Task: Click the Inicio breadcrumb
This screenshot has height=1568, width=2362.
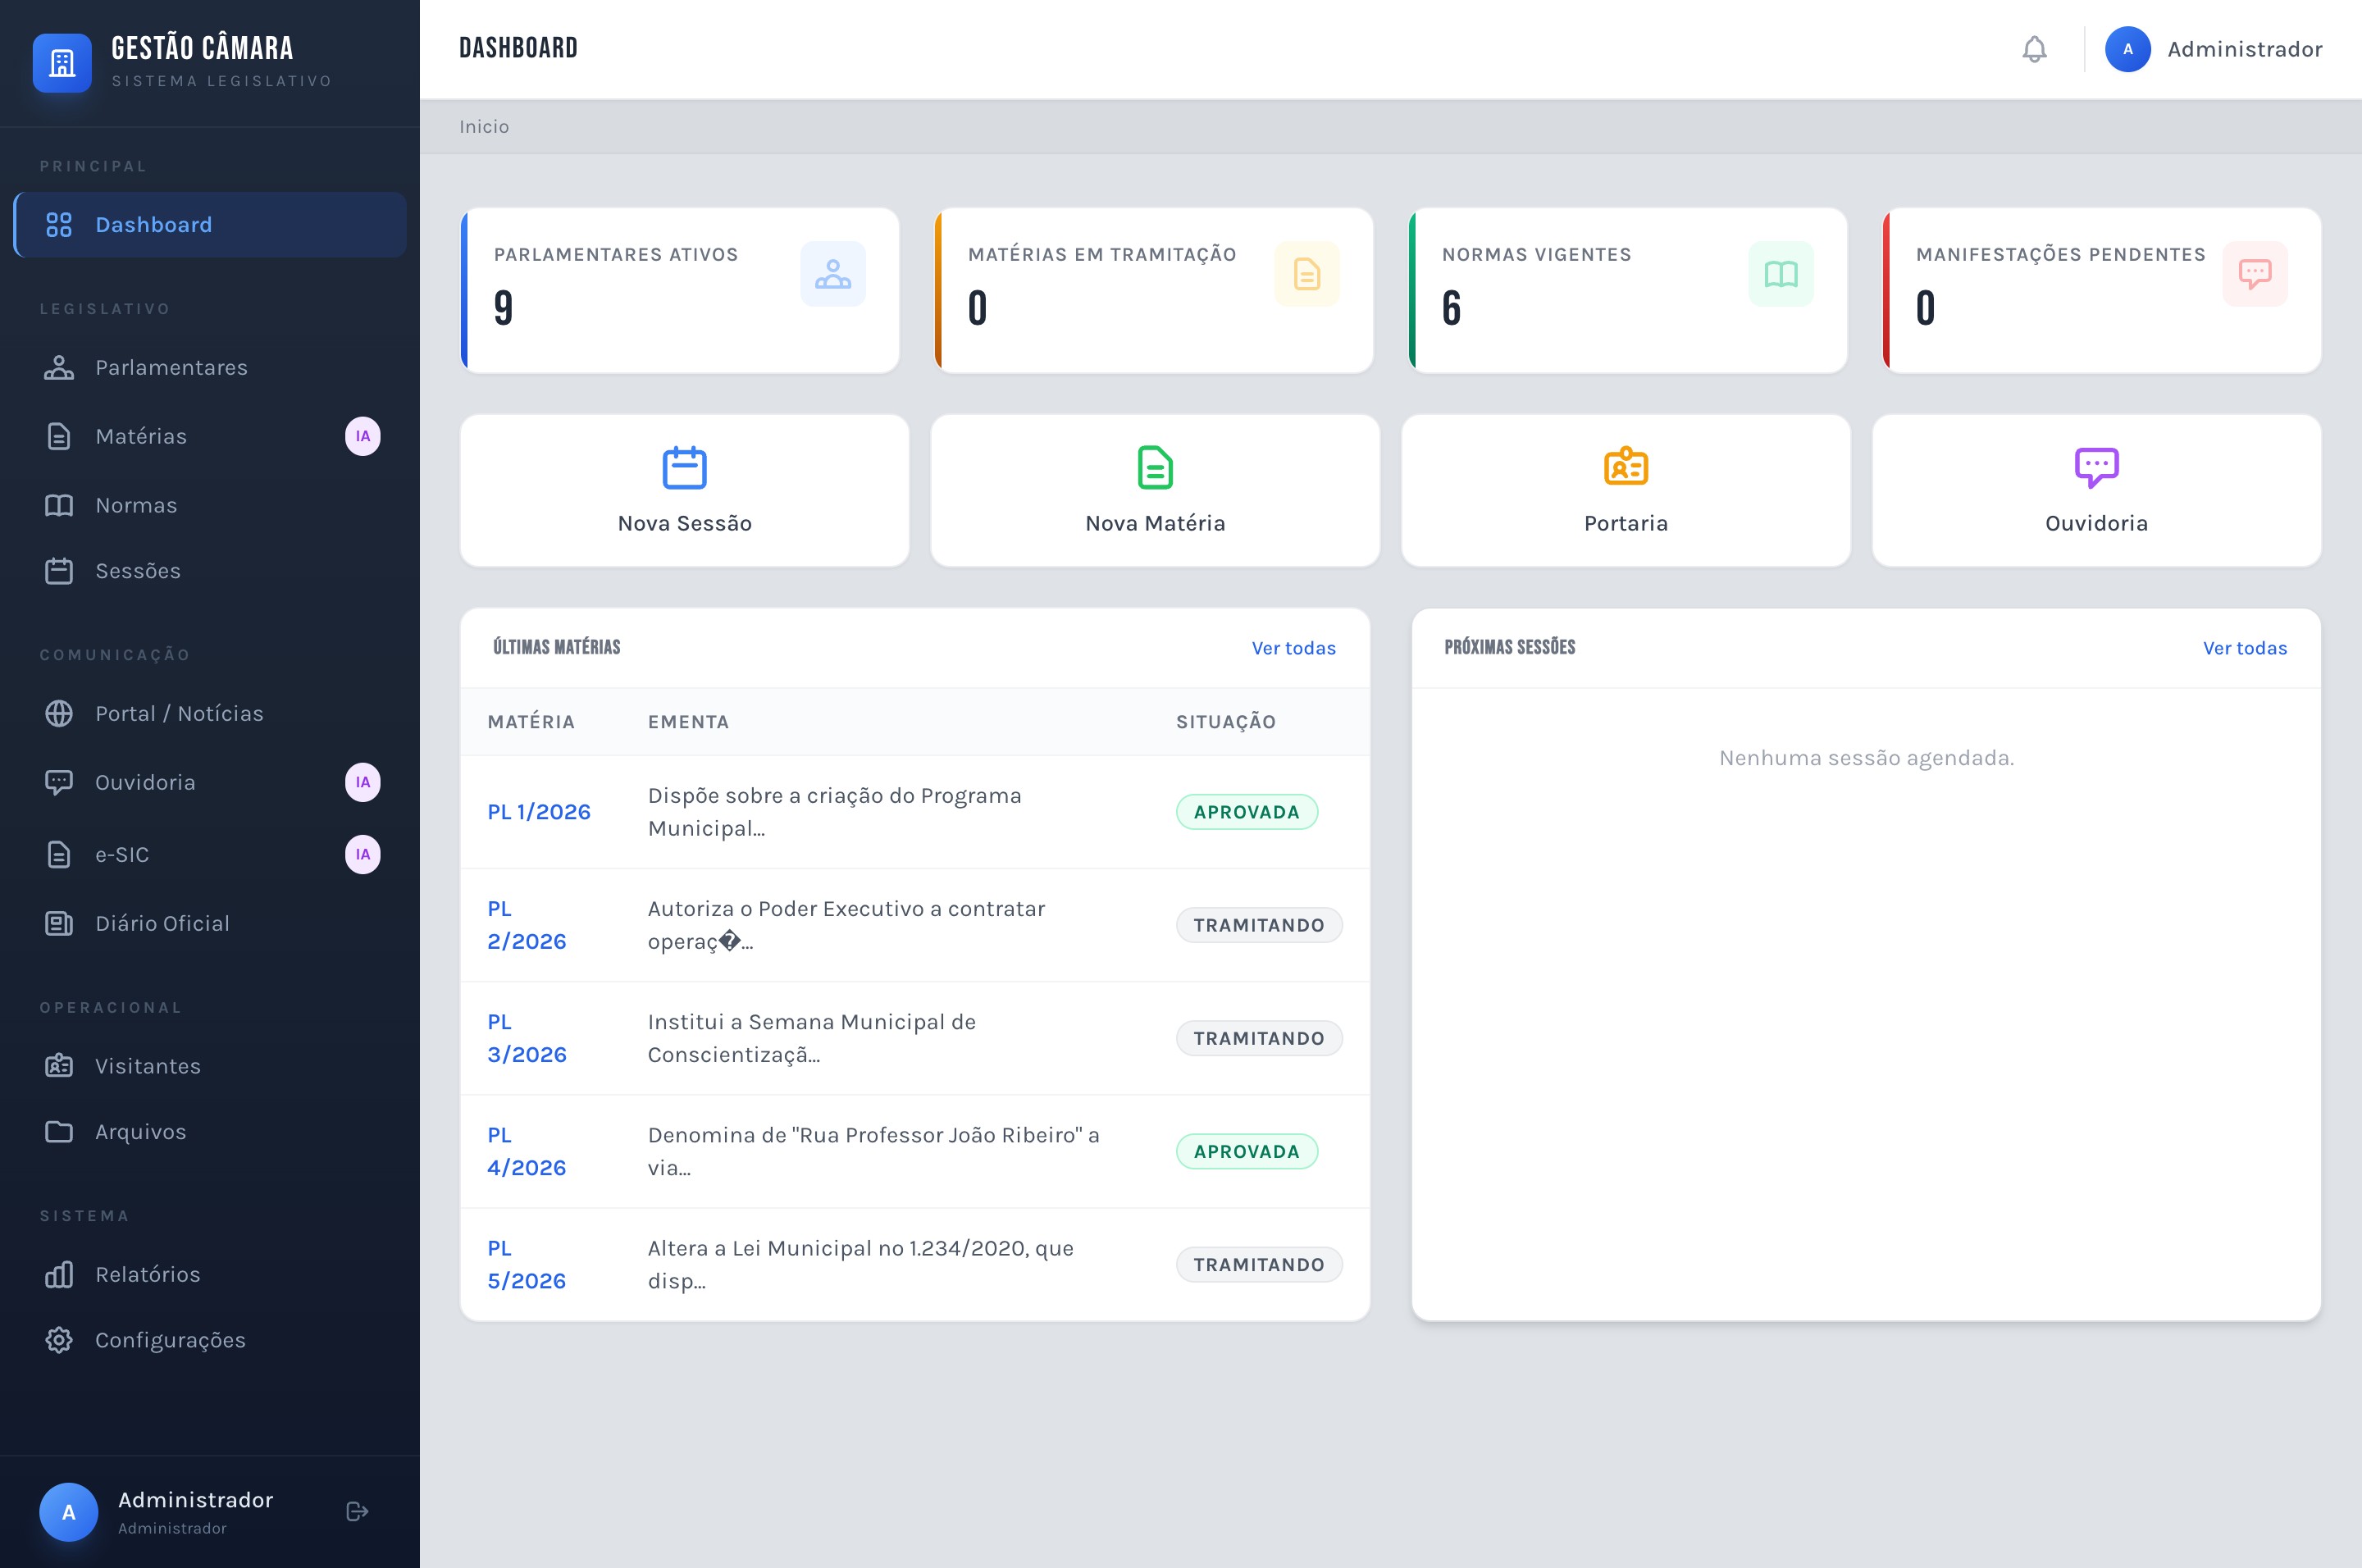Action: (484, 126)
